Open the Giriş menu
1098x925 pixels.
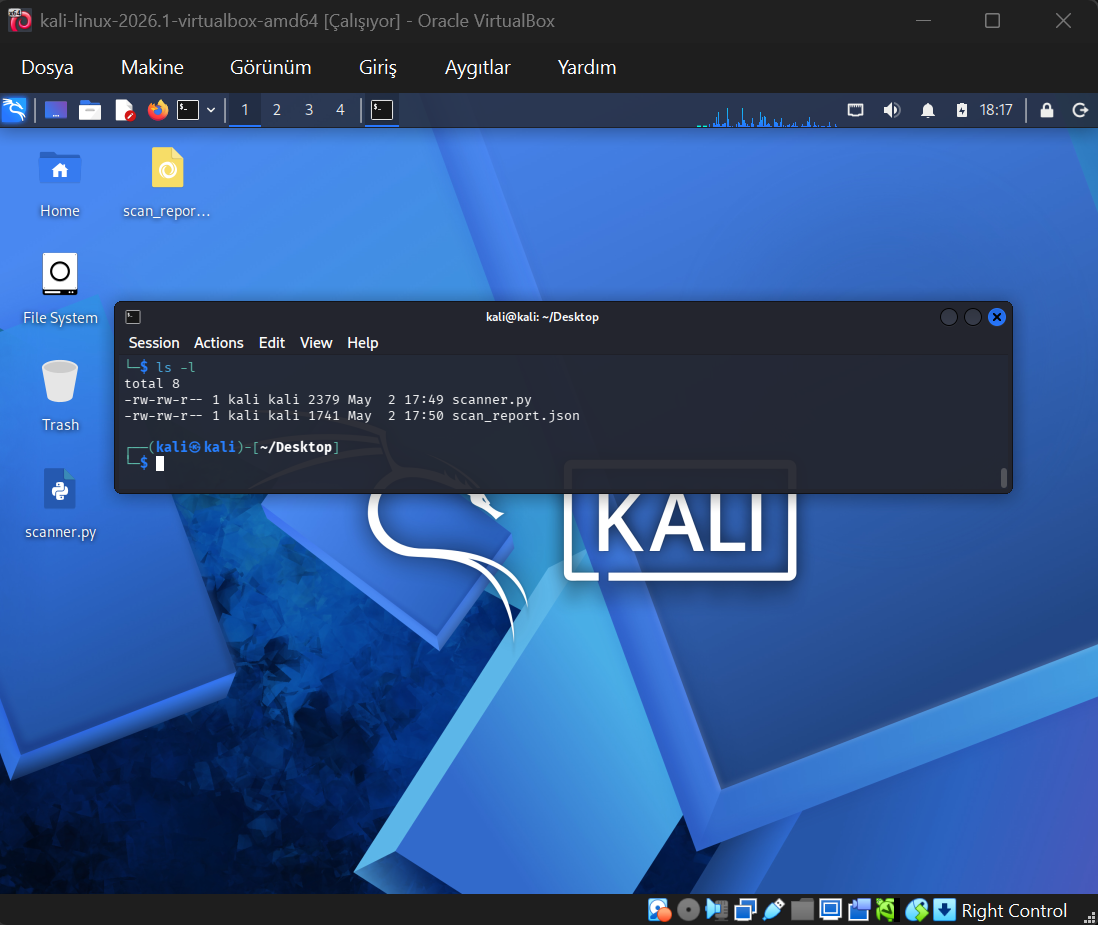tap(377, 67)
